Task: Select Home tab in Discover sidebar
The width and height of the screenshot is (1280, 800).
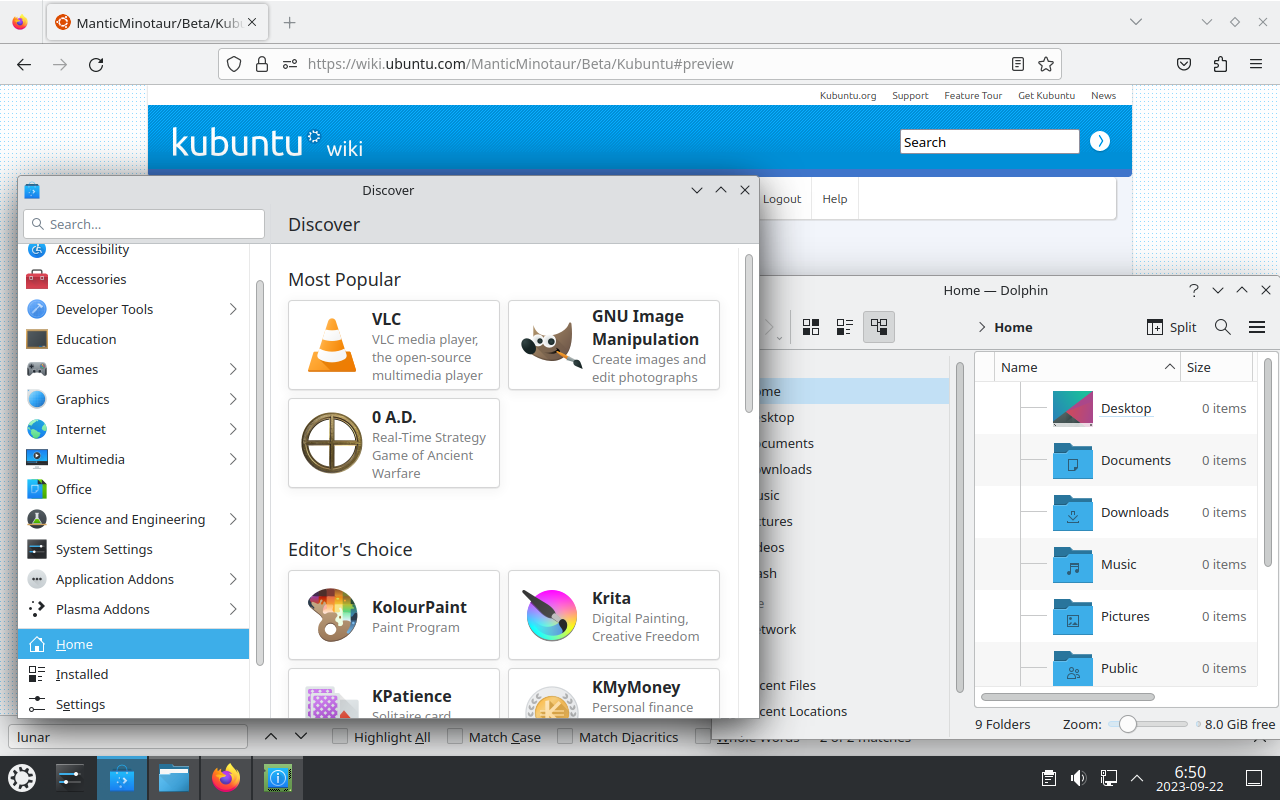Action: pos(133,644)
